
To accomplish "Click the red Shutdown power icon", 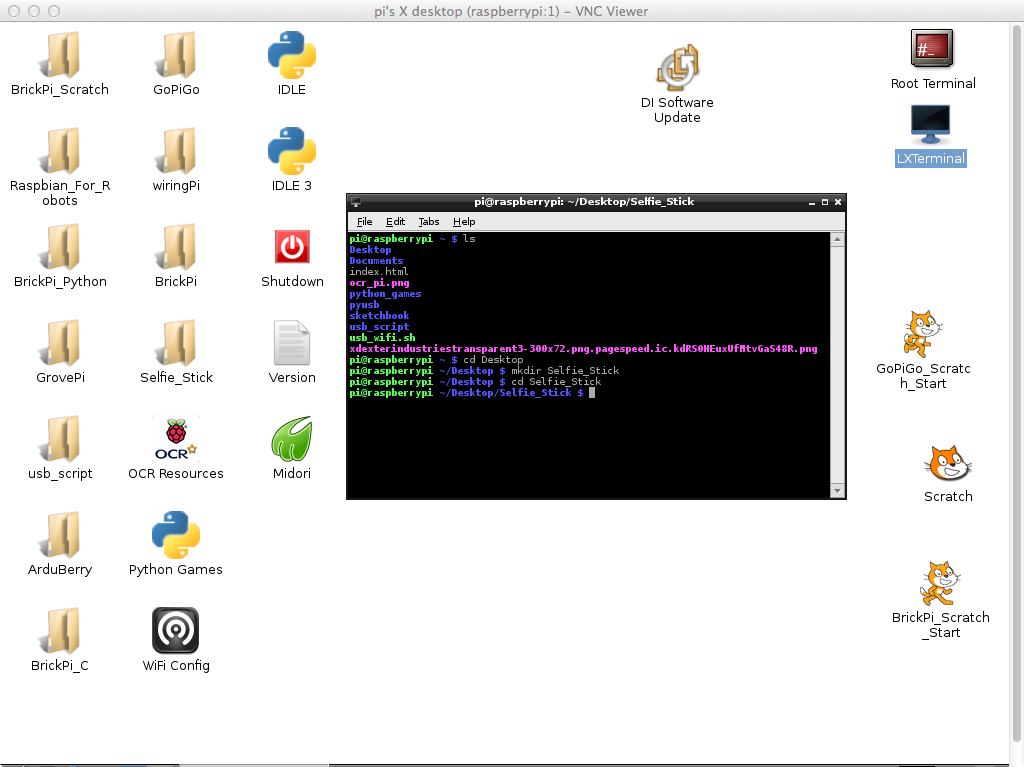I will pyautogui.click(x=292, y=247).
